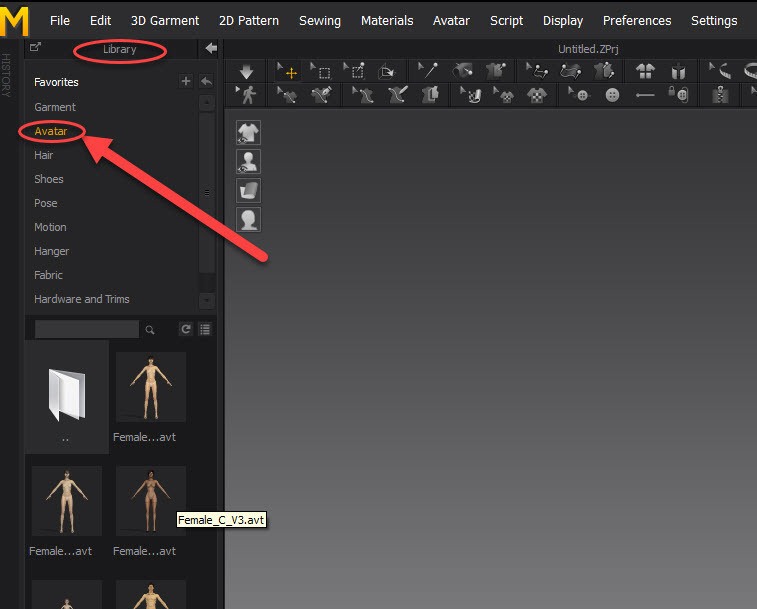The height and width of the screenshot is (609, 757).
Task: Open the Preferences menu
Action: tap(637, 21)
